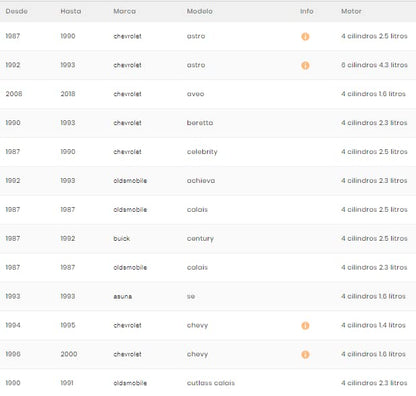Screen dimensions: 416x396
Task: Select model cell 'cutlass calais'
Action: (211, 383)
